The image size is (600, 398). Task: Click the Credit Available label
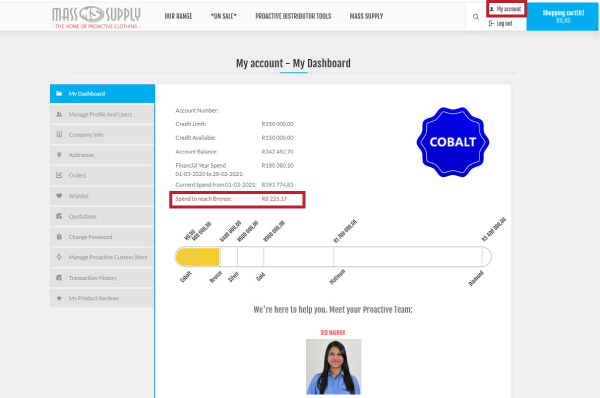pyautogui.click(x=196, y=138)
